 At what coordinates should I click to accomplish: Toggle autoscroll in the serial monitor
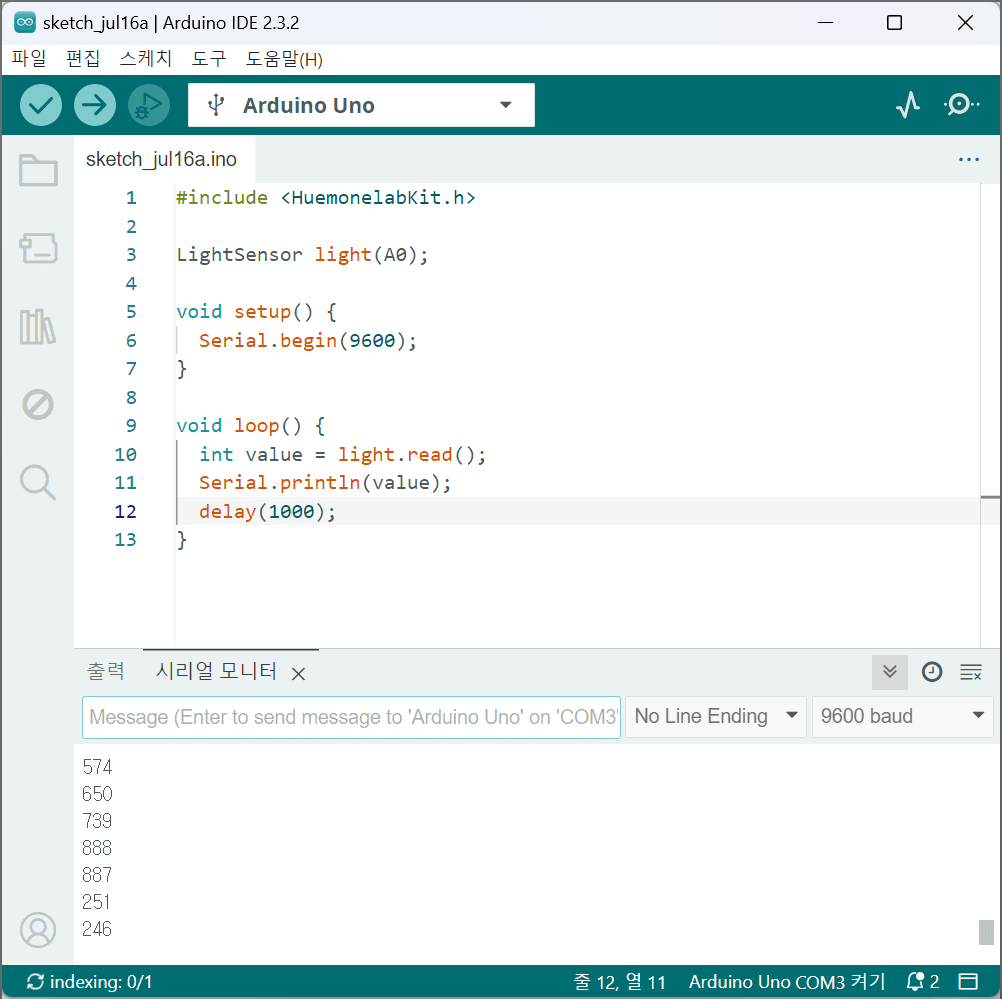coord(890,672)
